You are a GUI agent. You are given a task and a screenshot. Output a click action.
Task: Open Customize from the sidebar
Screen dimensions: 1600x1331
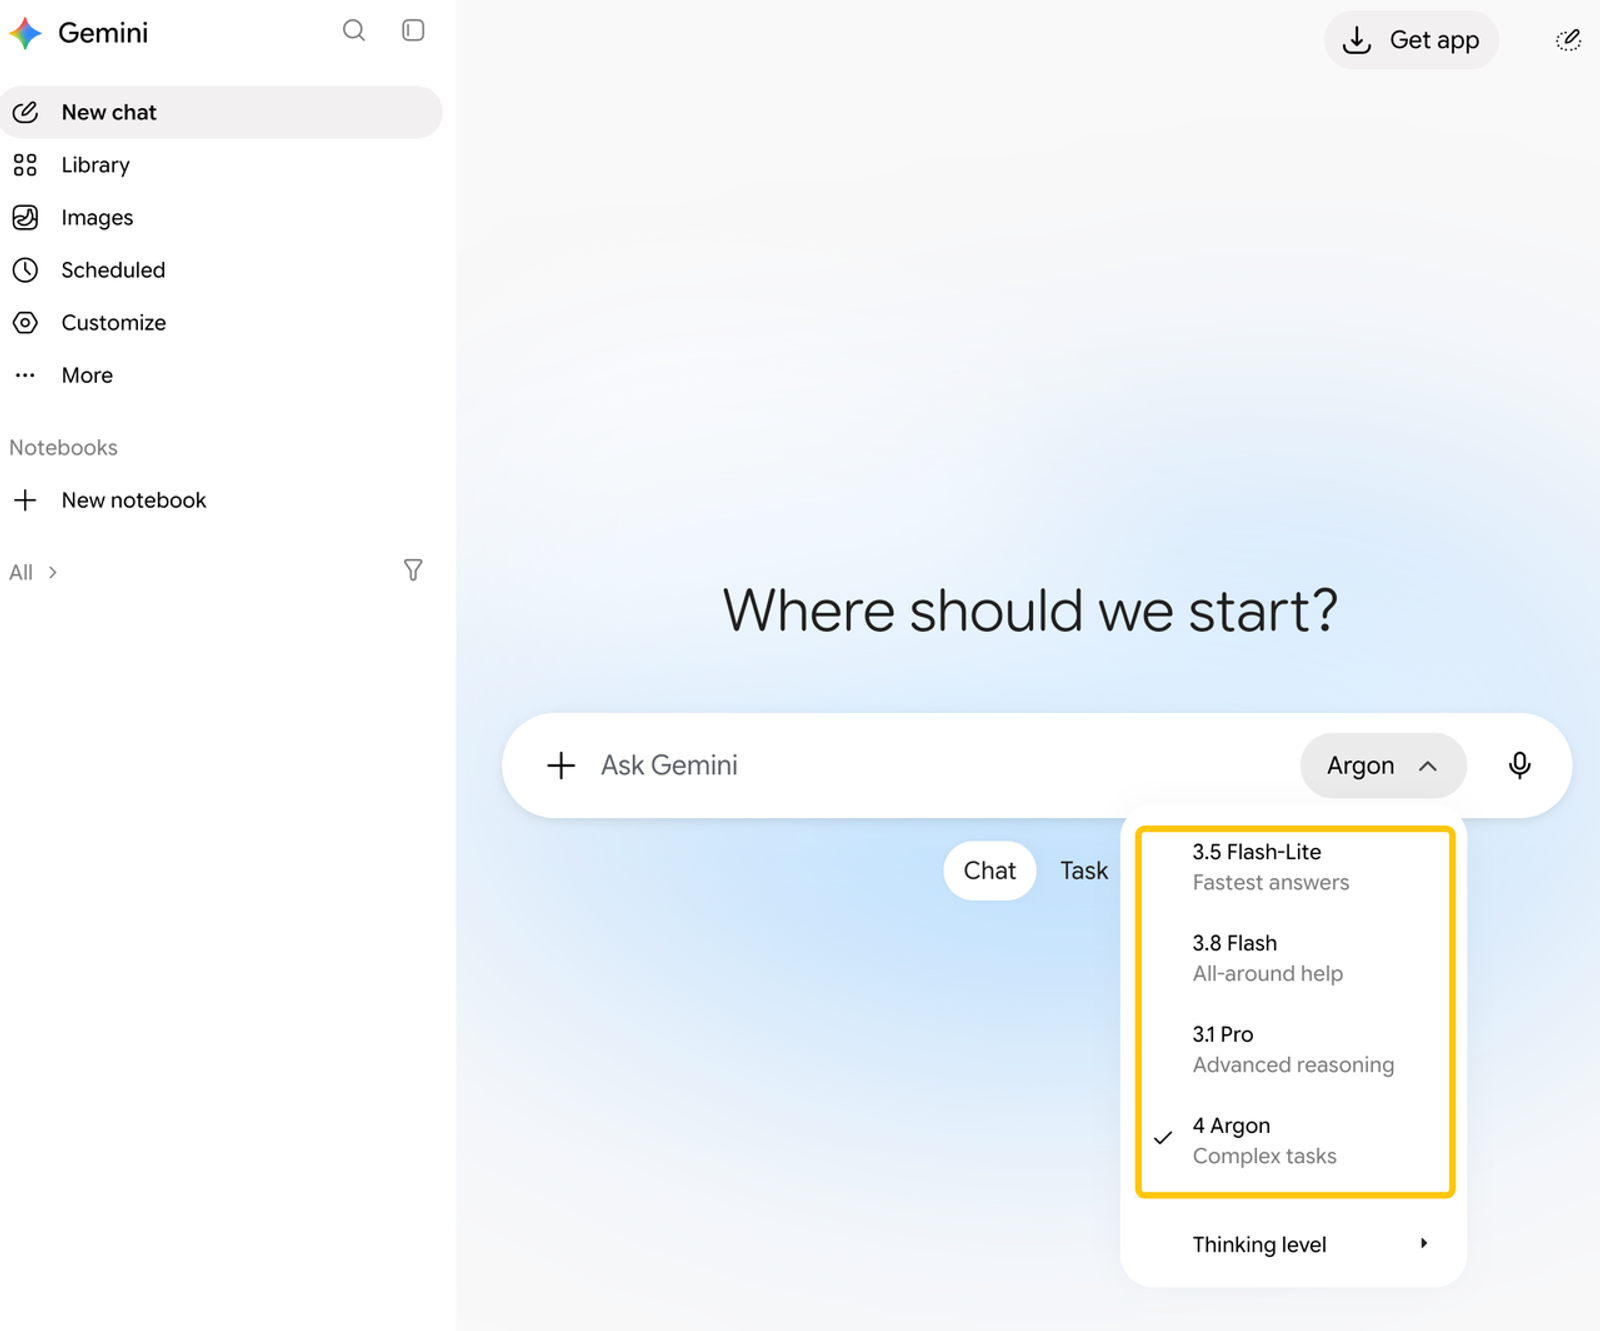(221, 323)
